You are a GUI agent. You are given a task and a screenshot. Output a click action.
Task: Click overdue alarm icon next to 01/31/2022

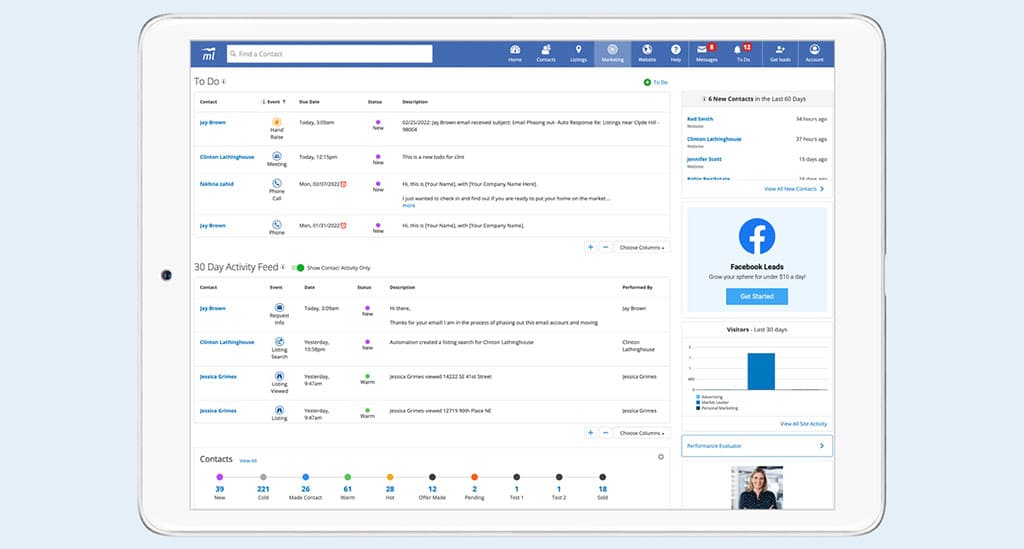[x=344, y=225]
